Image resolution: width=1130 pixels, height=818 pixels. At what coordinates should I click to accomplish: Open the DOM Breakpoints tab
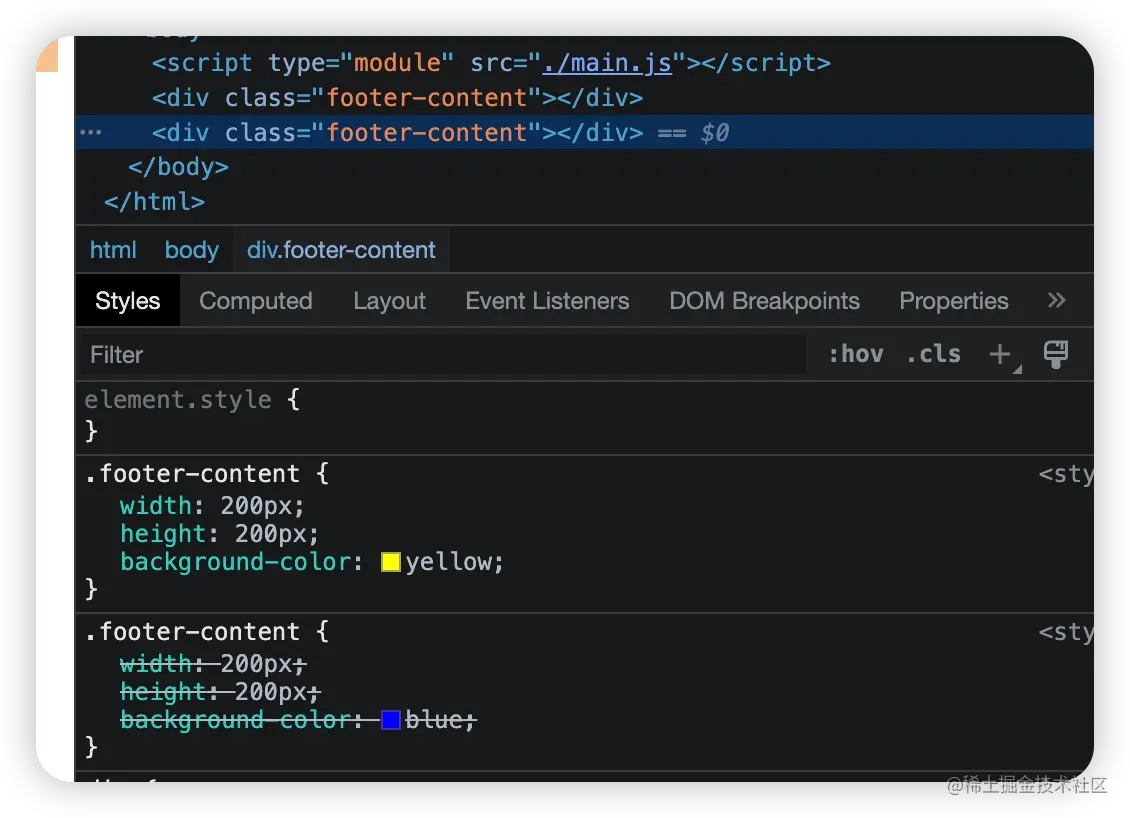coord(764,301)
